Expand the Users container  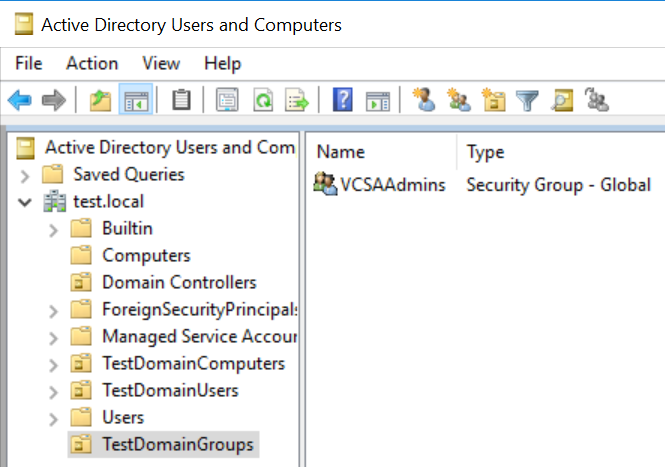point(53,419)
